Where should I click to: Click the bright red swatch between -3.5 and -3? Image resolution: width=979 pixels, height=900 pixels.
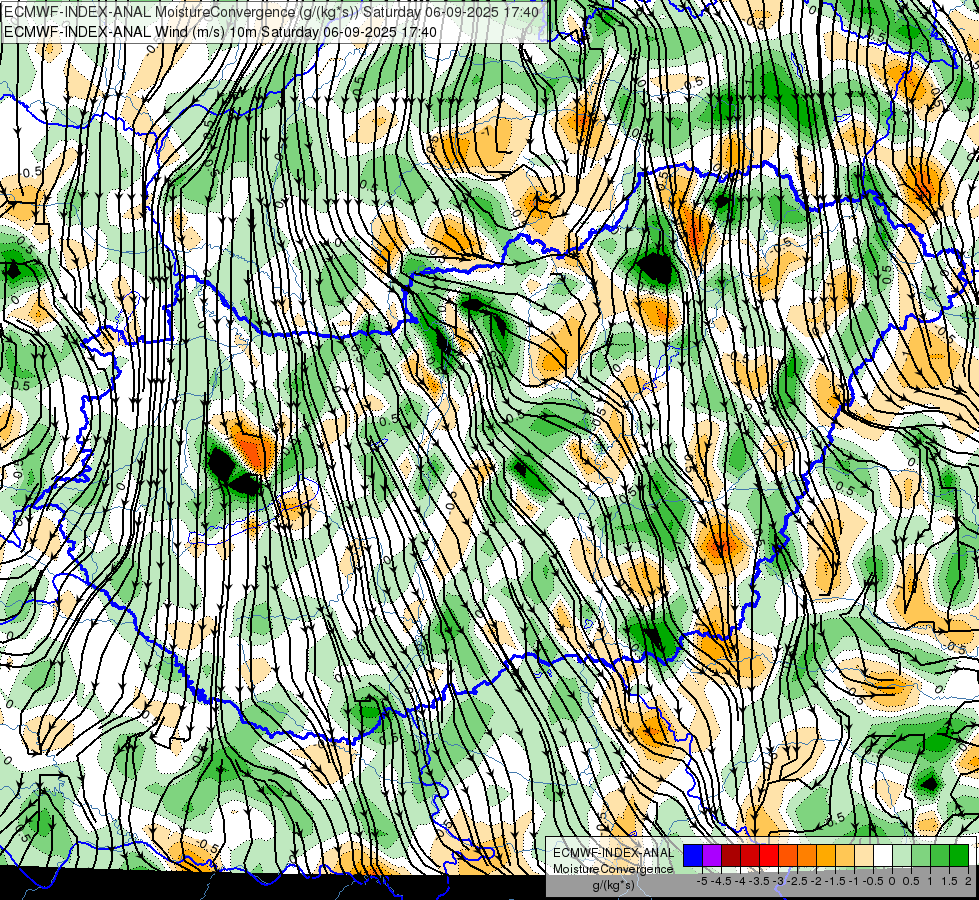[x=769, y=855]
